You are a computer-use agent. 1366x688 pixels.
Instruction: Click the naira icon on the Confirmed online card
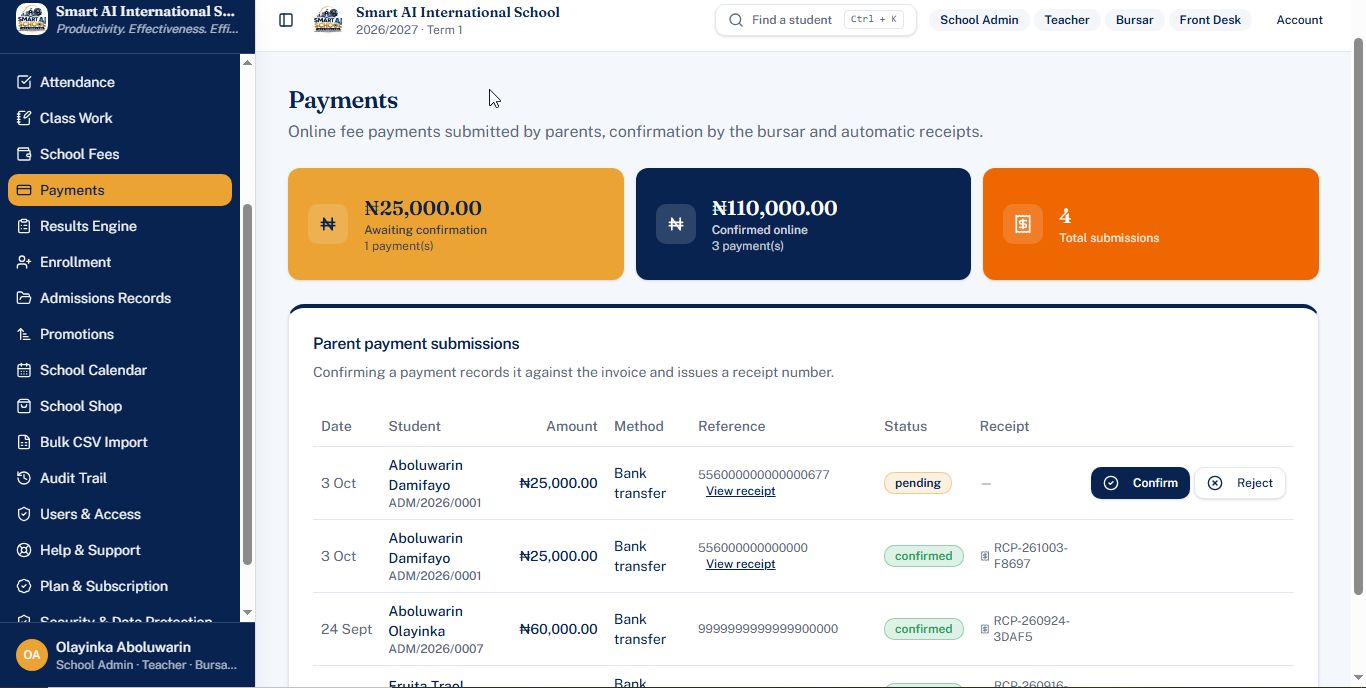point(676,224)
